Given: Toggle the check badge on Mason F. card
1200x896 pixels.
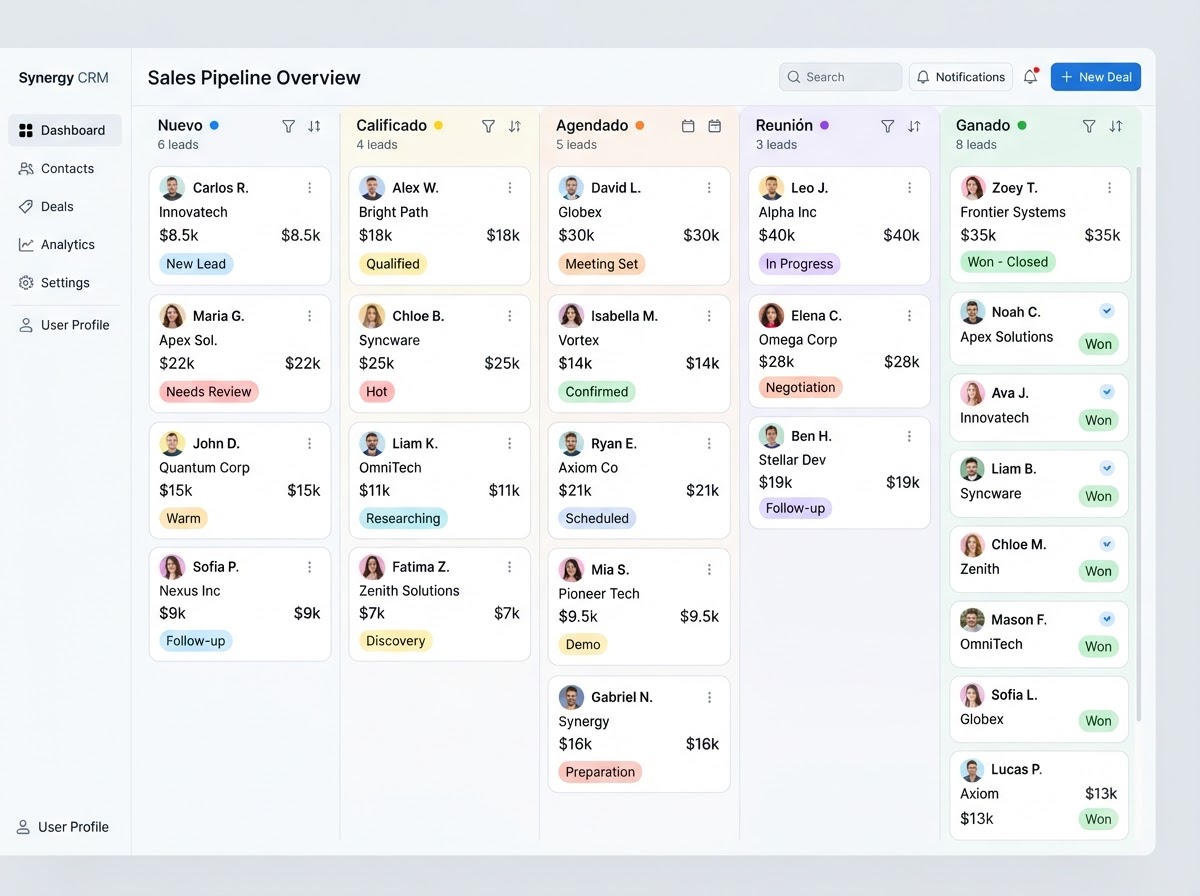Looking at the screenshot, I should click(x=1107, y=619).
